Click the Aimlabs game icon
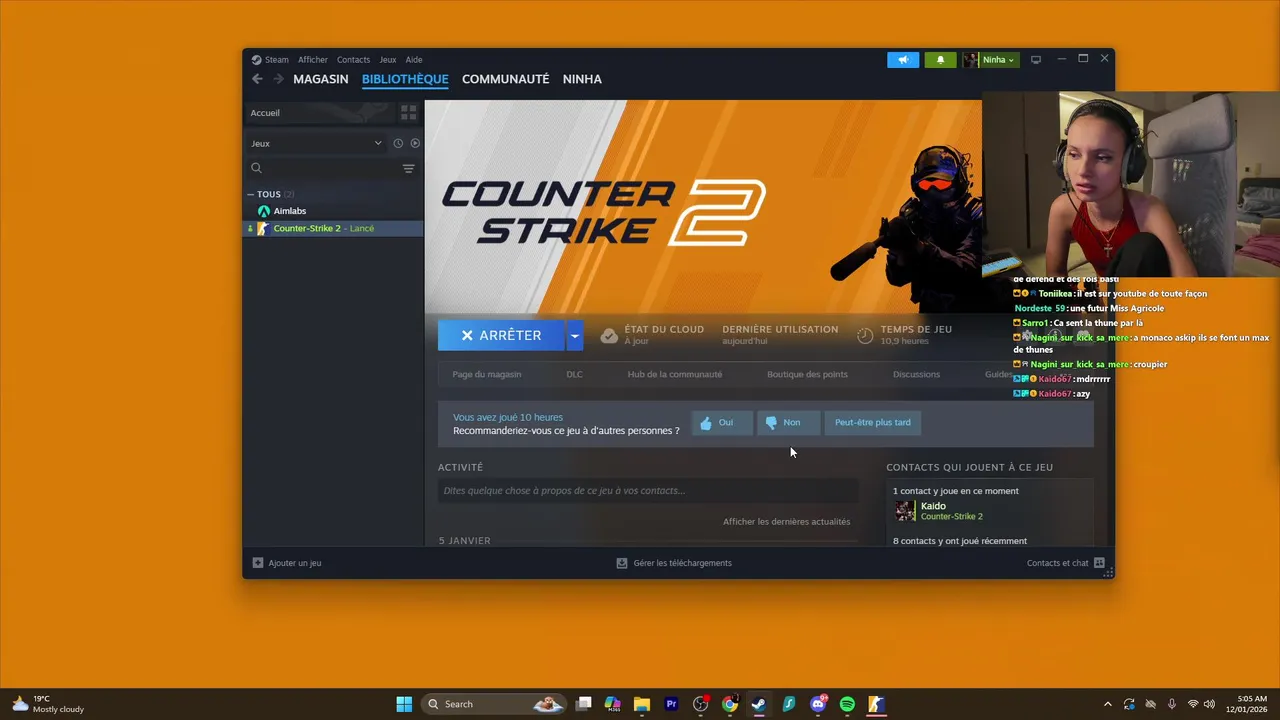Screen dimensions: 1280x720 [x=264, y=211]
